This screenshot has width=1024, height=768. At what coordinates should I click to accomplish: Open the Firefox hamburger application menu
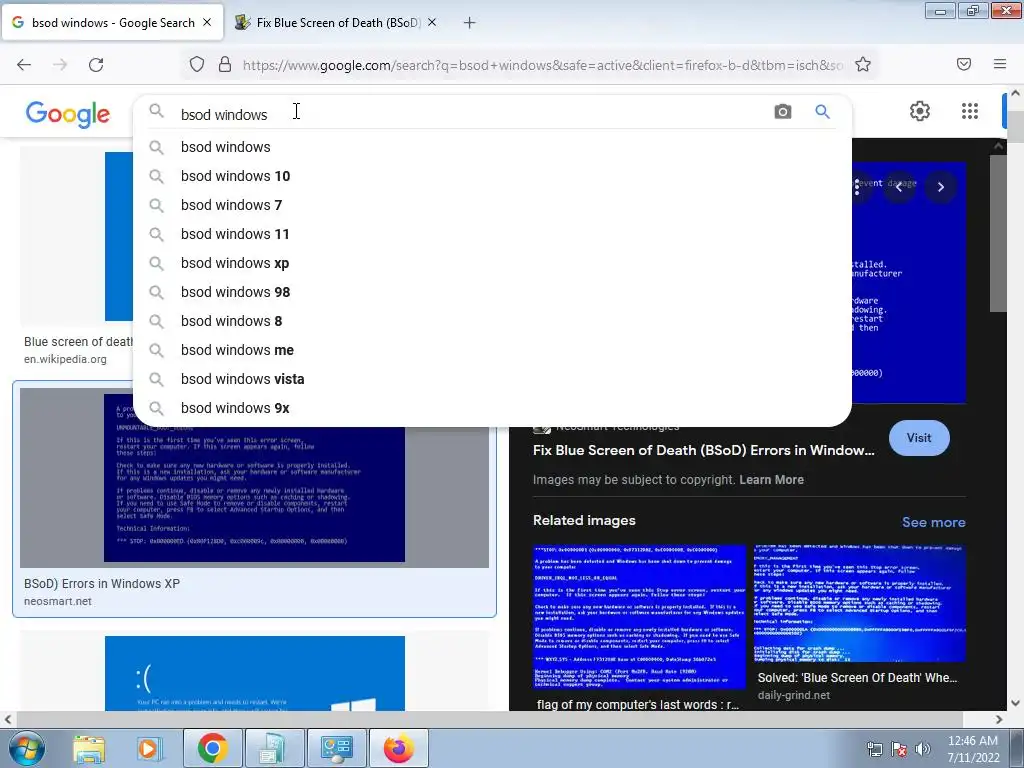[x=1000, y=64]
